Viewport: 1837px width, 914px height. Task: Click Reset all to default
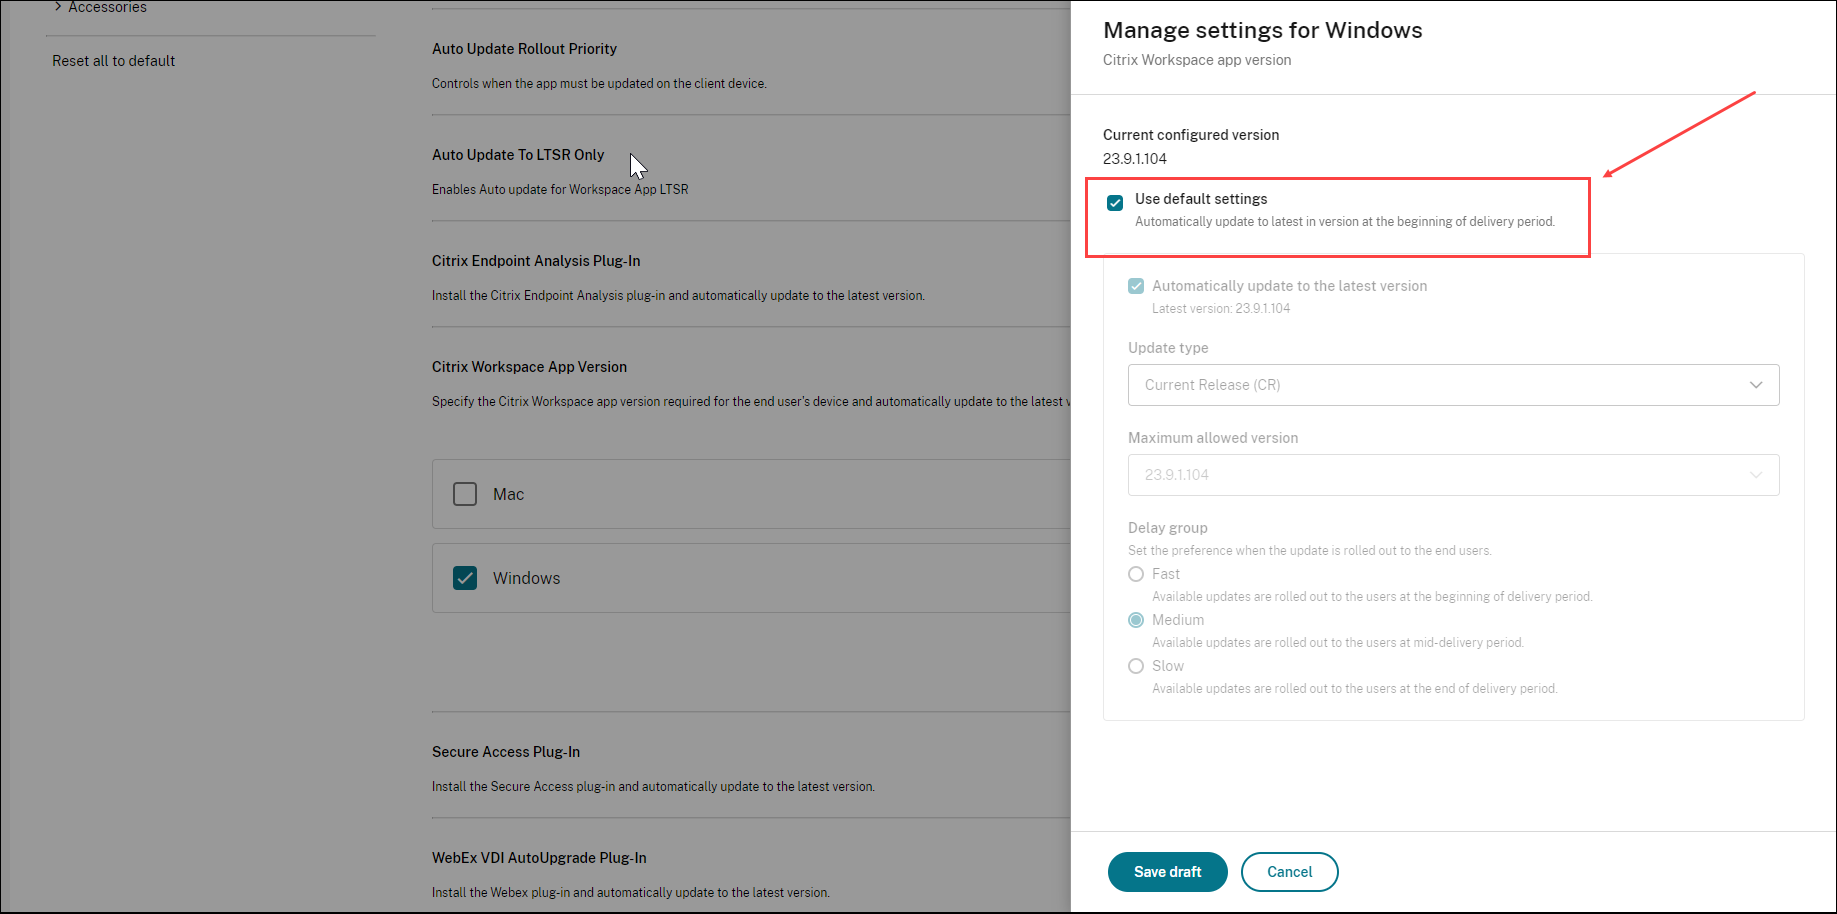tap(114, 61)
